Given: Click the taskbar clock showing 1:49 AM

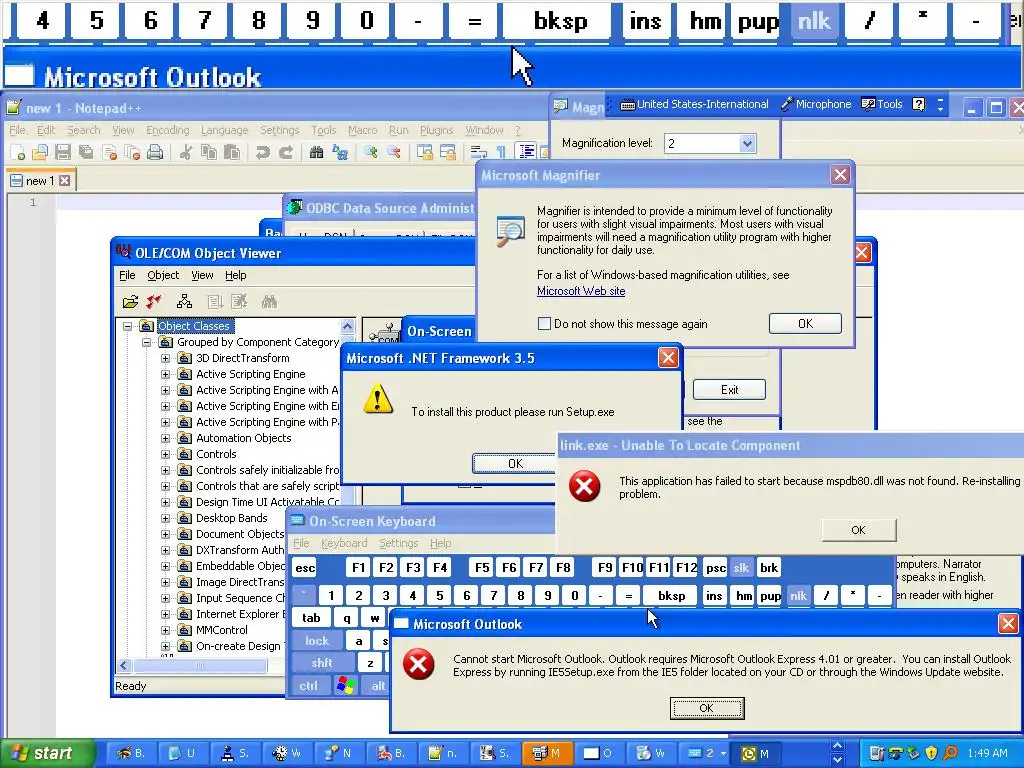Looking at the screenshot, I should pyautogui.click(x=987, y=753).
